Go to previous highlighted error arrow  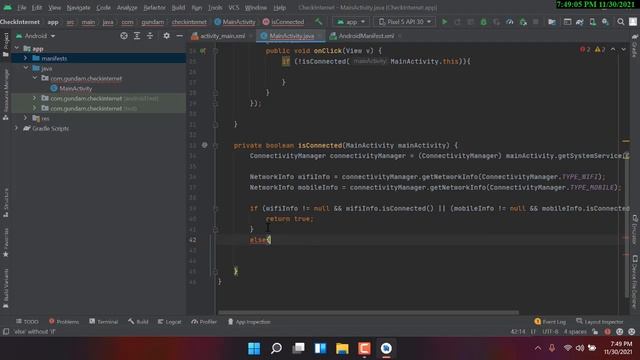[x=613, y=49]
